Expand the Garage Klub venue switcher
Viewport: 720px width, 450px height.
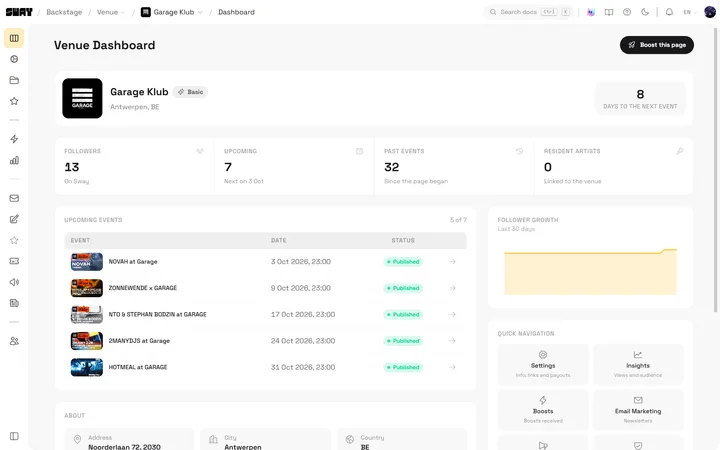[x=171, y=12]
